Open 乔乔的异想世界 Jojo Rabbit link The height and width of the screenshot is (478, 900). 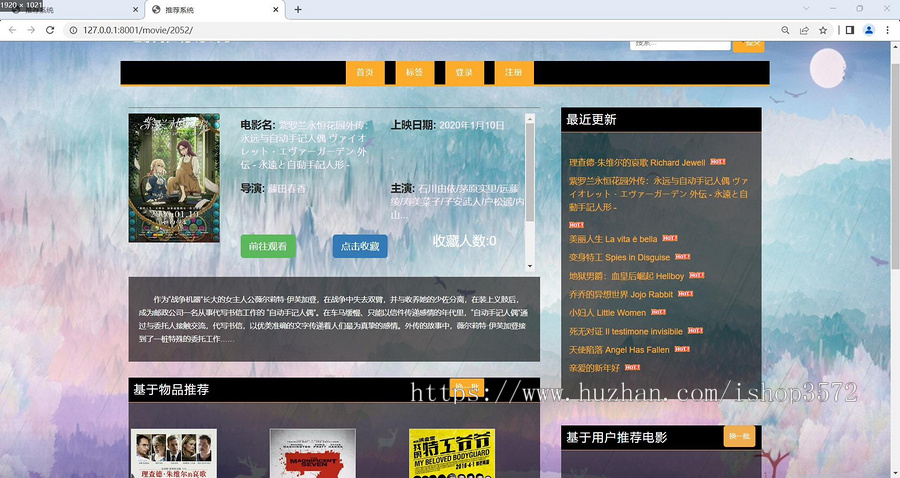[x=620, y=294]
